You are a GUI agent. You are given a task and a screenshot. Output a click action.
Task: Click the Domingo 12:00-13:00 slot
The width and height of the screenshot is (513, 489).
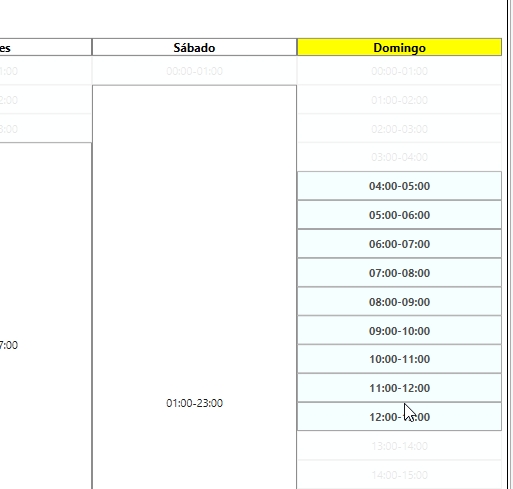[399, 417]
